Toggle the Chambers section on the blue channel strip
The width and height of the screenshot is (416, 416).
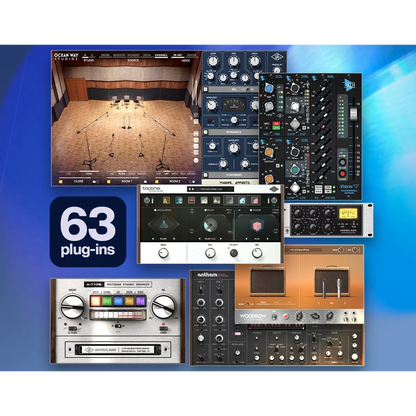click(x=205, y=175)
